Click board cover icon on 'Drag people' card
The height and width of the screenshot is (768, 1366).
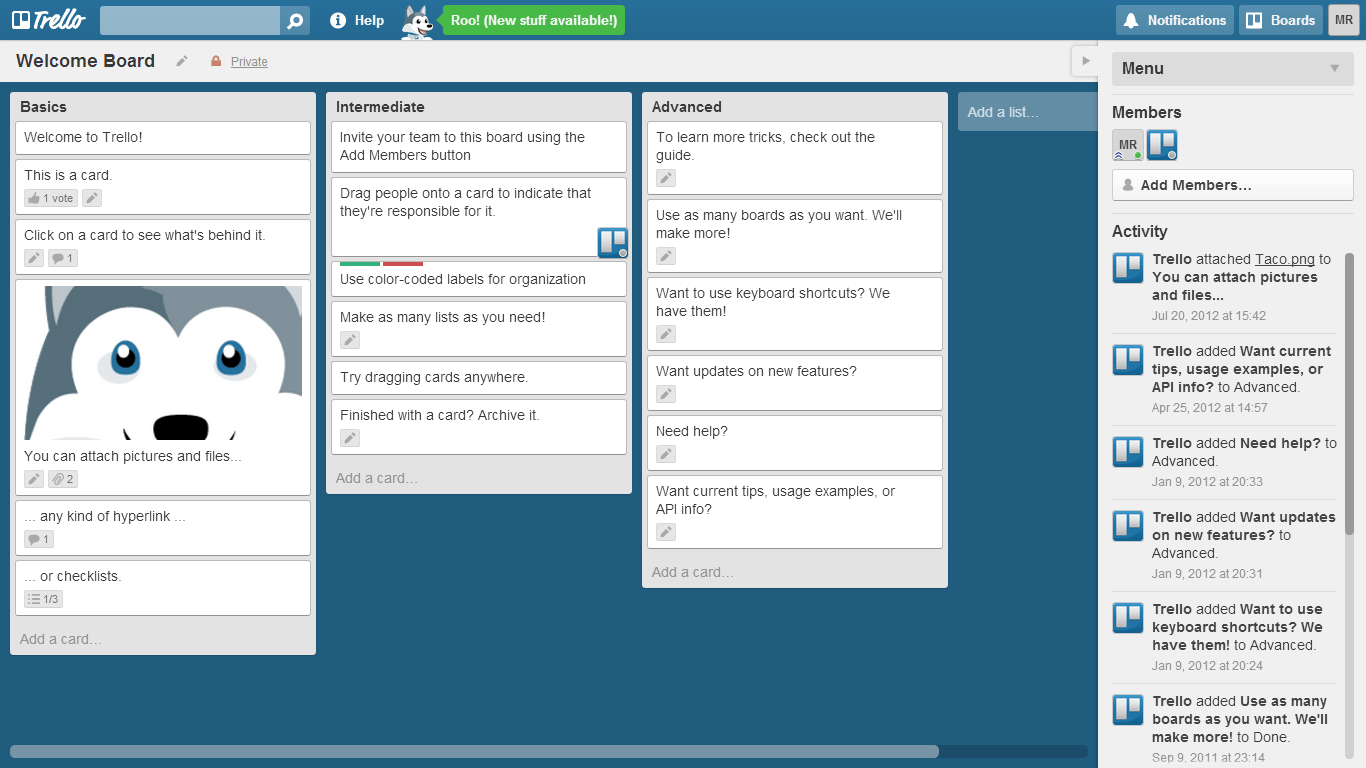[612, 243]
